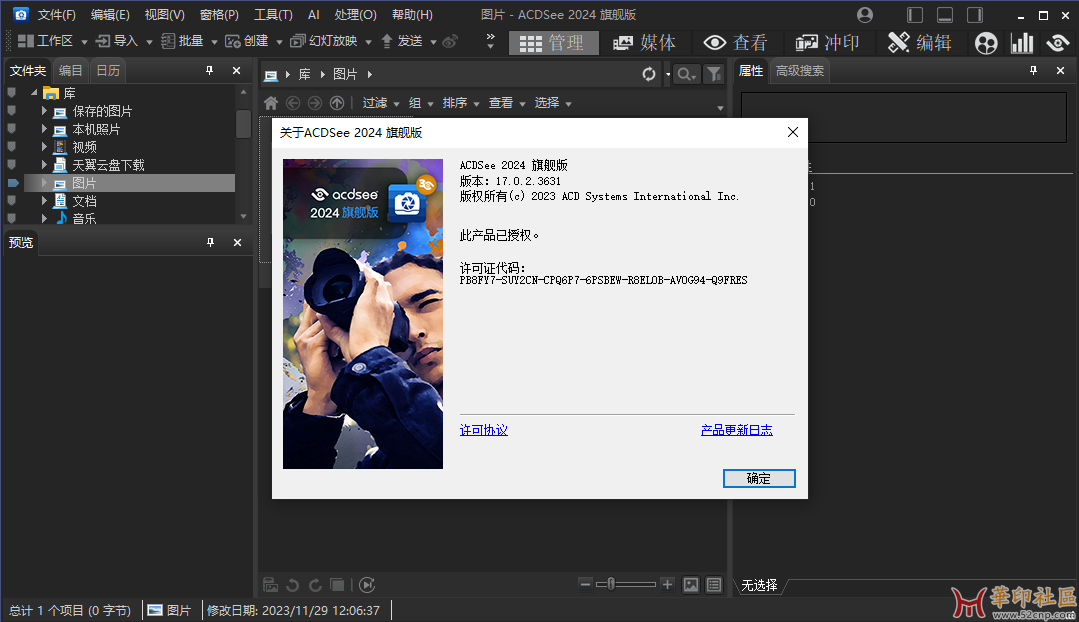The image size is (1079, 622).
Task: Click the Home navigation icon
Action: 271,103
